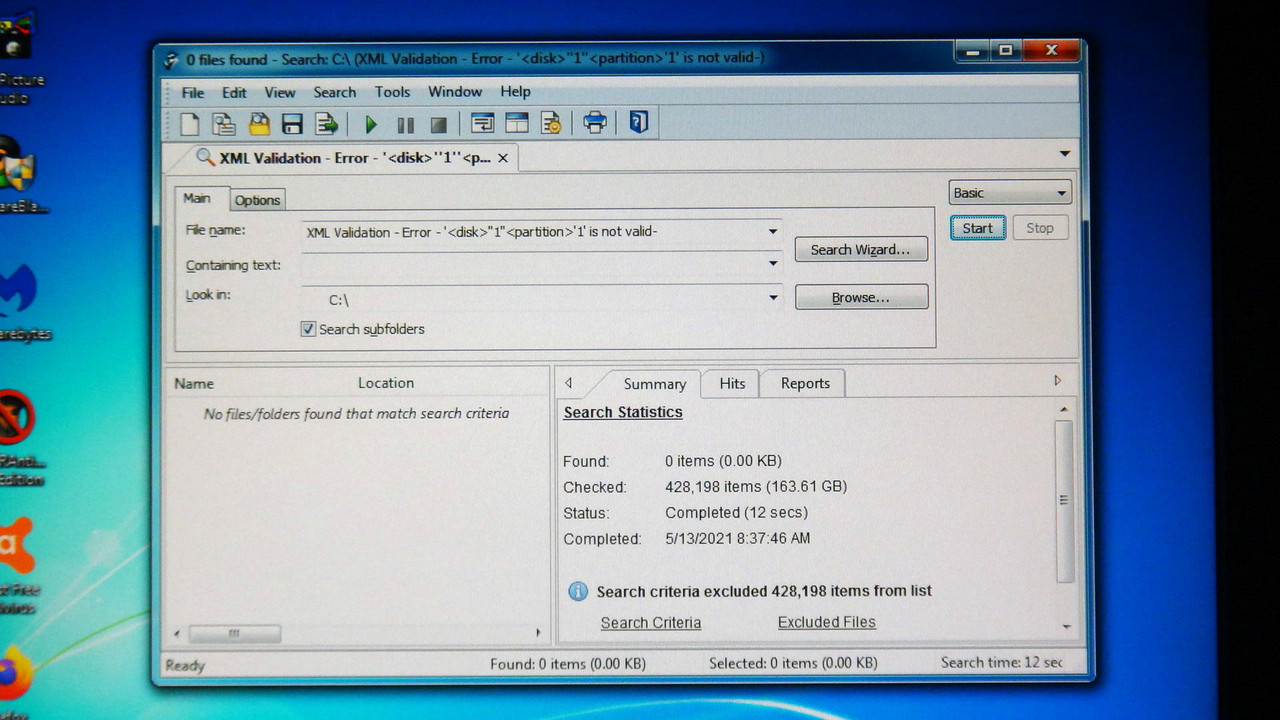Open the Search Criteria link
Viewport: 1280px width, 720px height.
[651, 623]
